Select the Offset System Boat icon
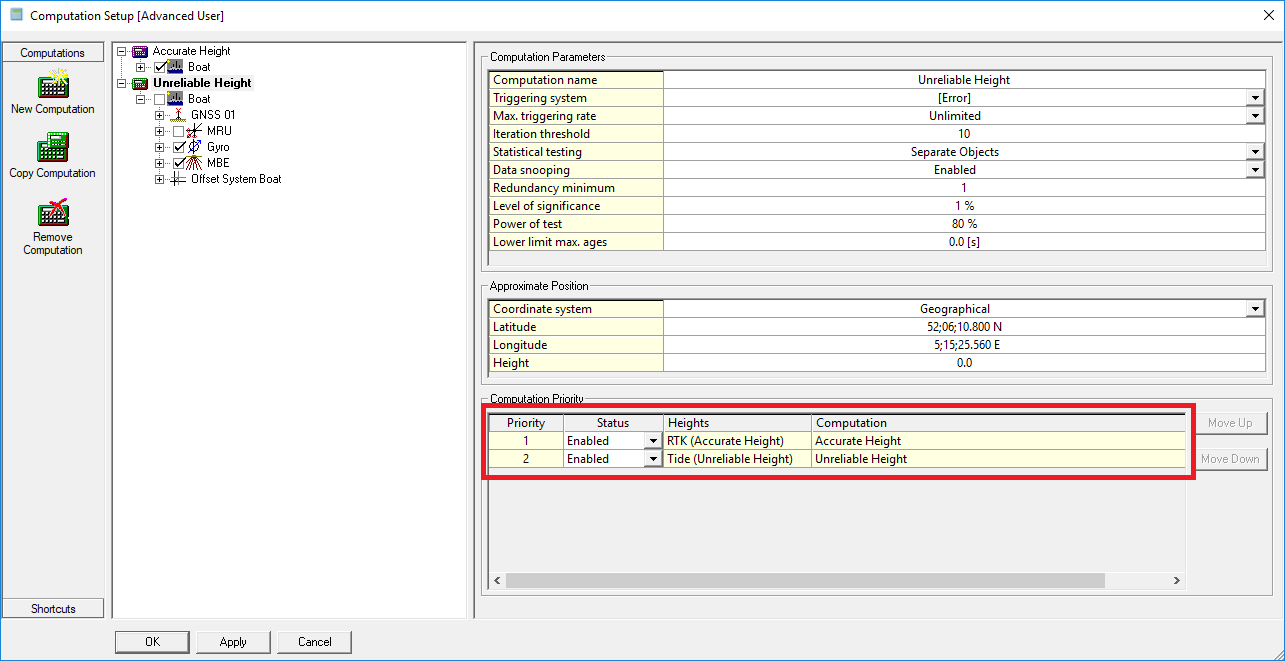 [x=177, y=179]
